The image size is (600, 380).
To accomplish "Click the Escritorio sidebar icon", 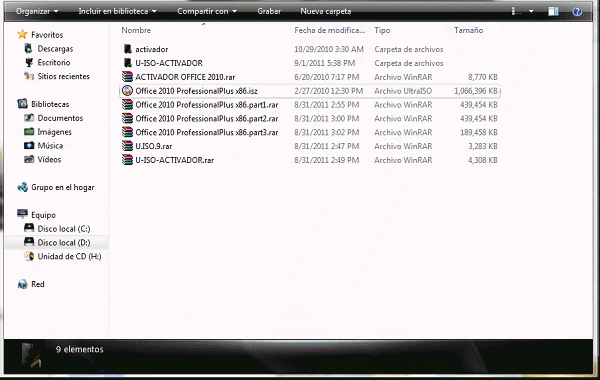I will click(x=29, y=62).
